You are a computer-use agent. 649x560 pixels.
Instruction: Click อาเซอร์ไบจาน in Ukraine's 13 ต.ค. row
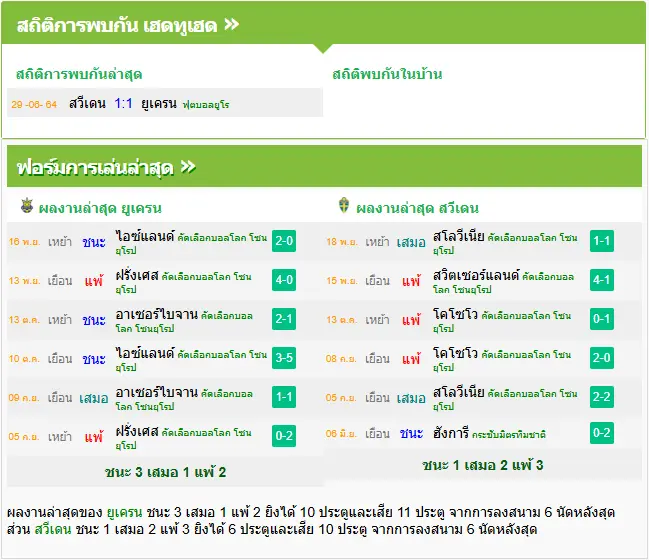tap(156, 314)
